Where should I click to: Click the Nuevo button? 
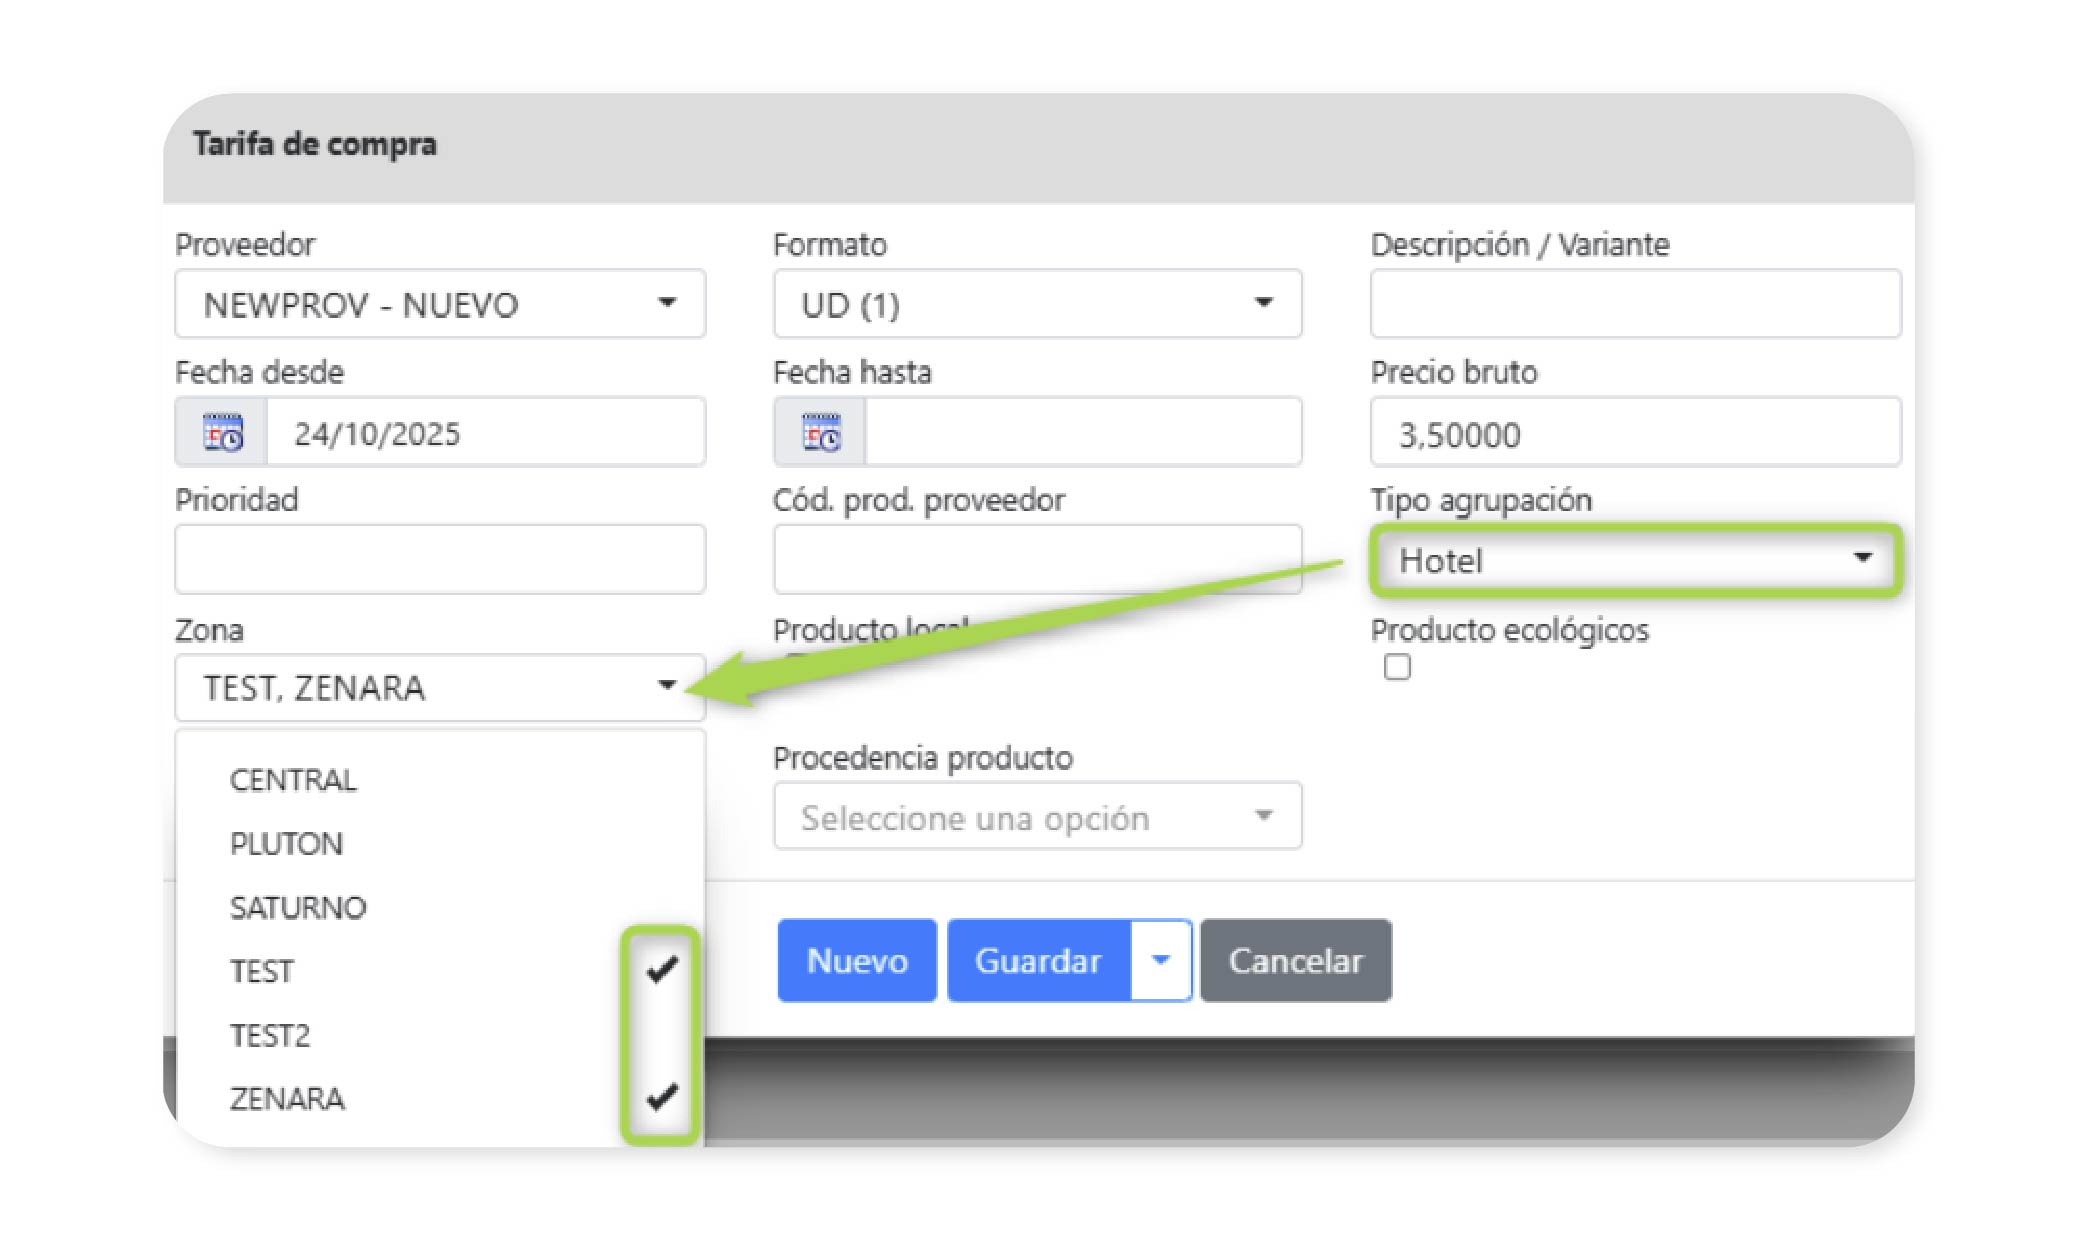857,961
